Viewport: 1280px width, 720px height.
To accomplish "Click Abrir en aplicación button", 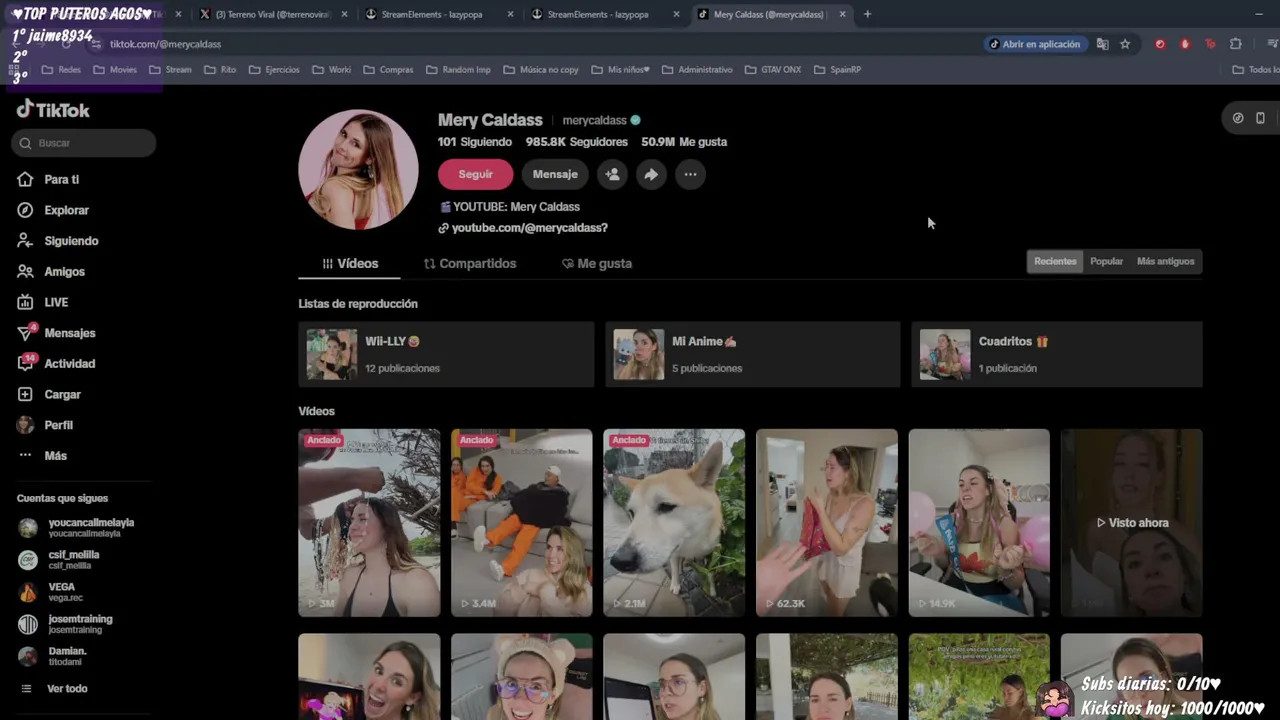I will point(1034,44).
